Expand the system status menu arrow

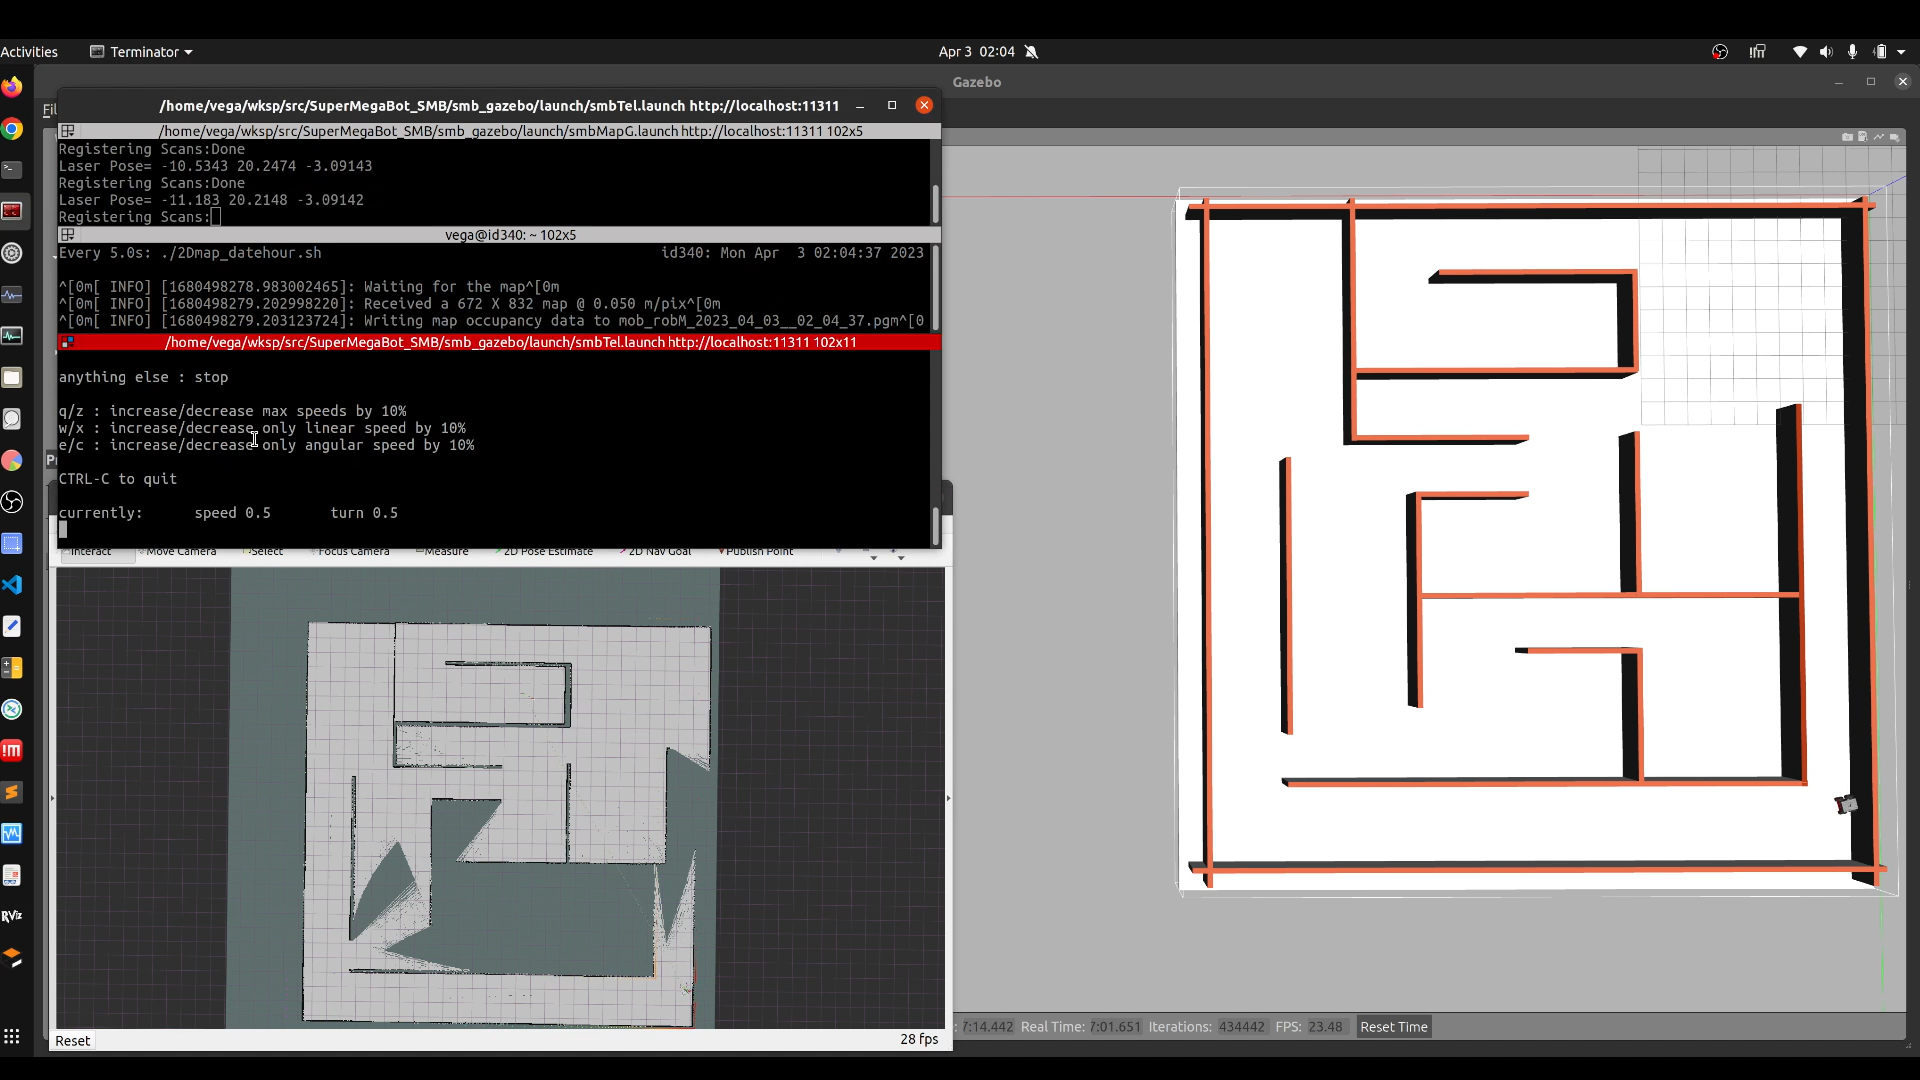[x=1902, y=52]
